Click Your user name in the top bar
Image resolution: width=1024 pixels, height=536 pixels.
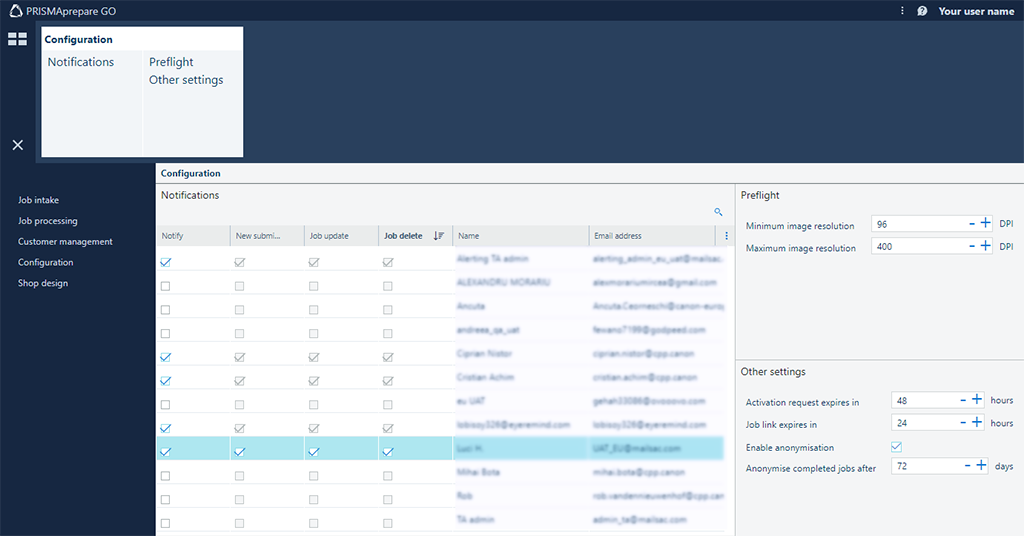(x=976, y=11)
